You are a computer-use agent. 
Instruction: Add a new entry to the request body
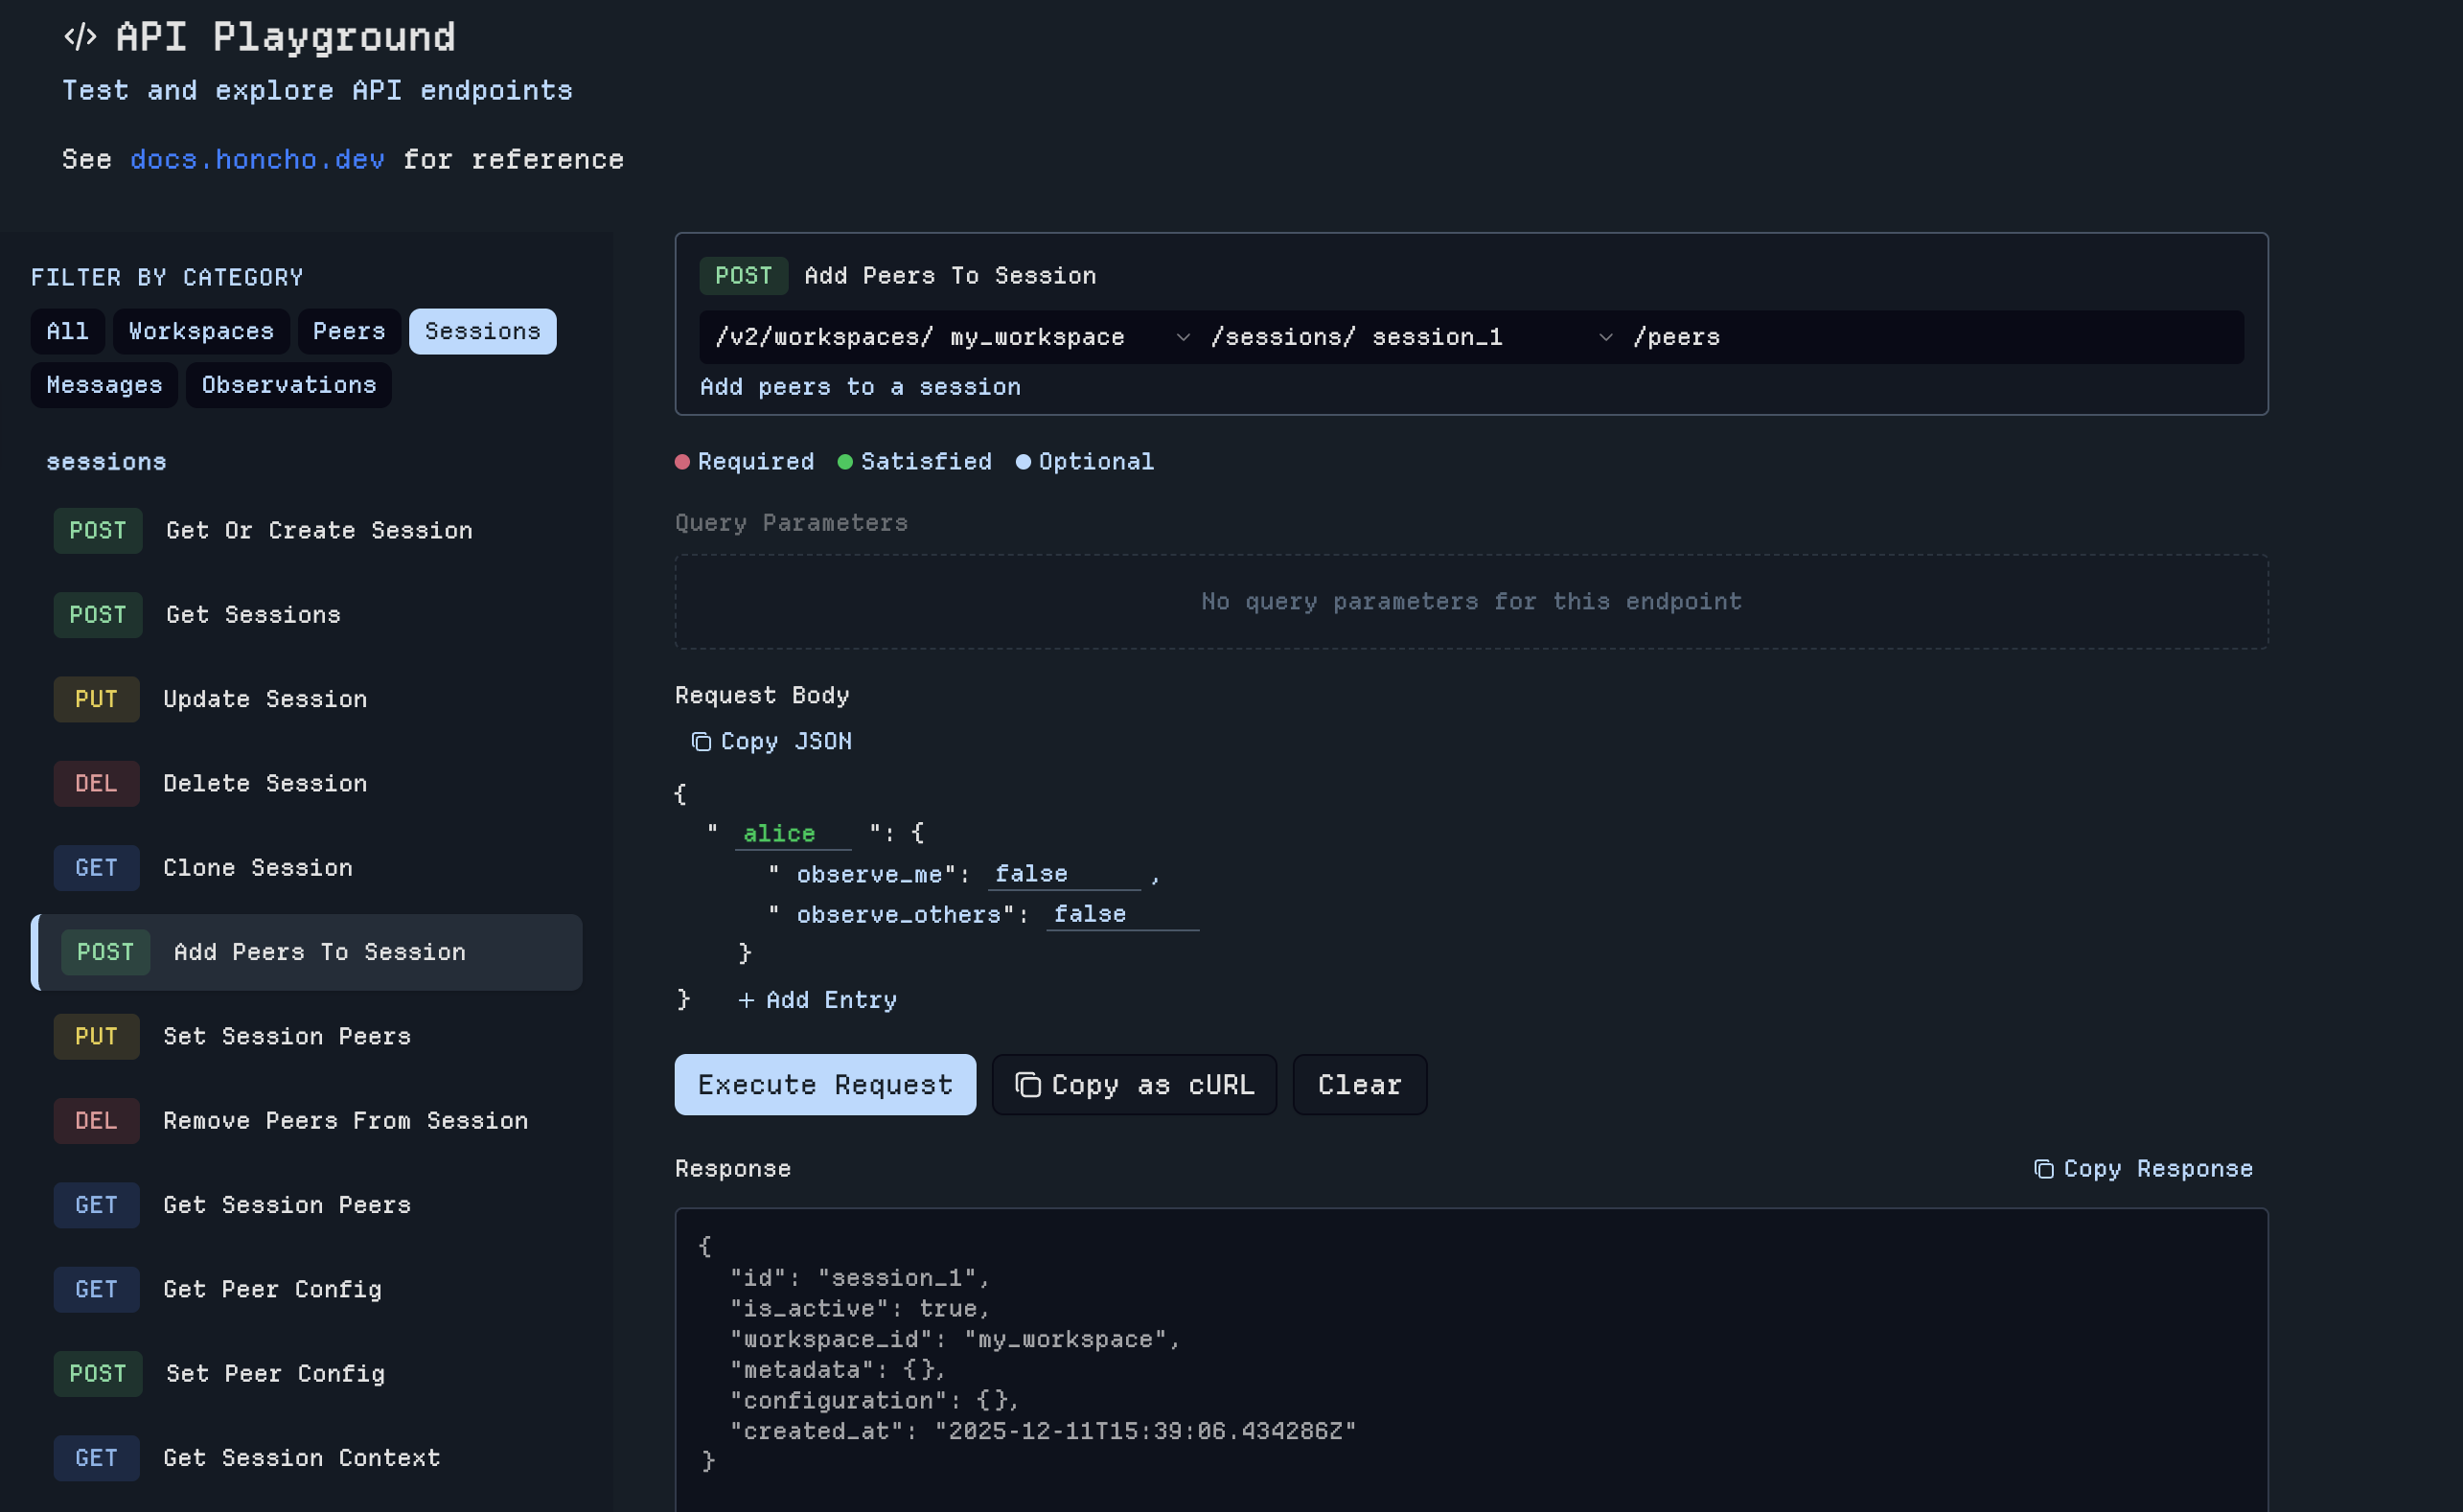click(x=817, y=999)
